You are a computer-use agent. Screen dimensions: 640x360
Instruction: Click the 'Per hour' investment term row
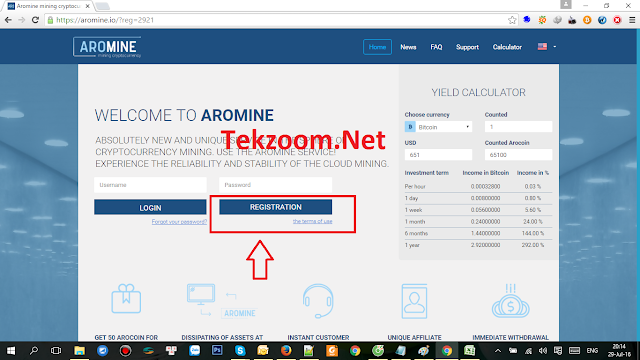pyautogui.click(x=478, y=186)
